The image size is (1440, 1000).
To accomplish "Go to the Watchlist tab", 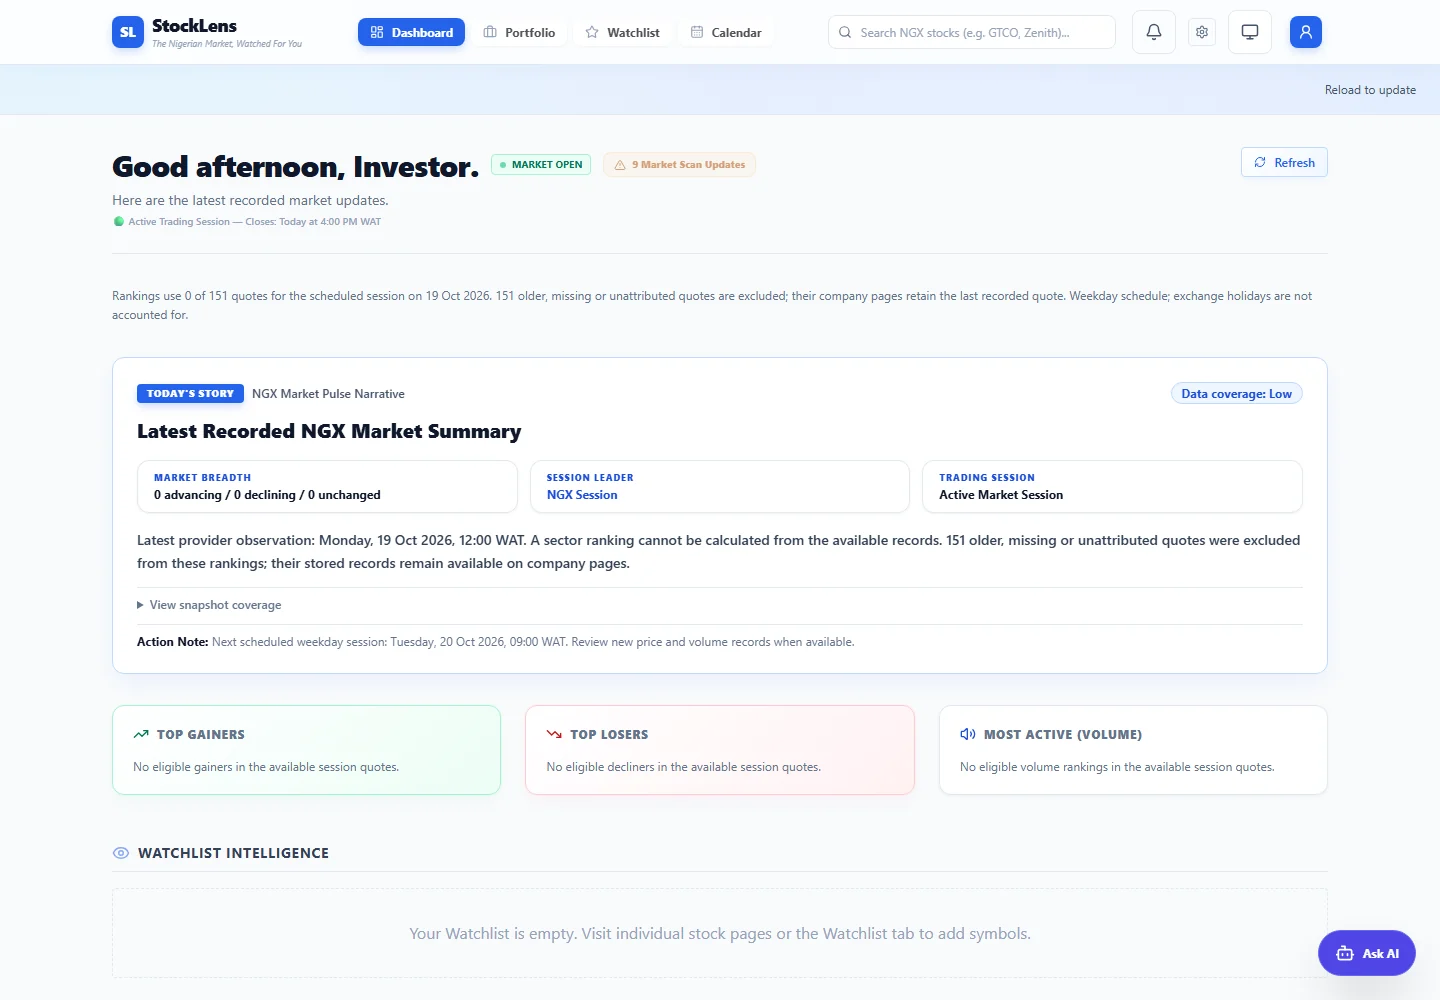I will 622,32.
